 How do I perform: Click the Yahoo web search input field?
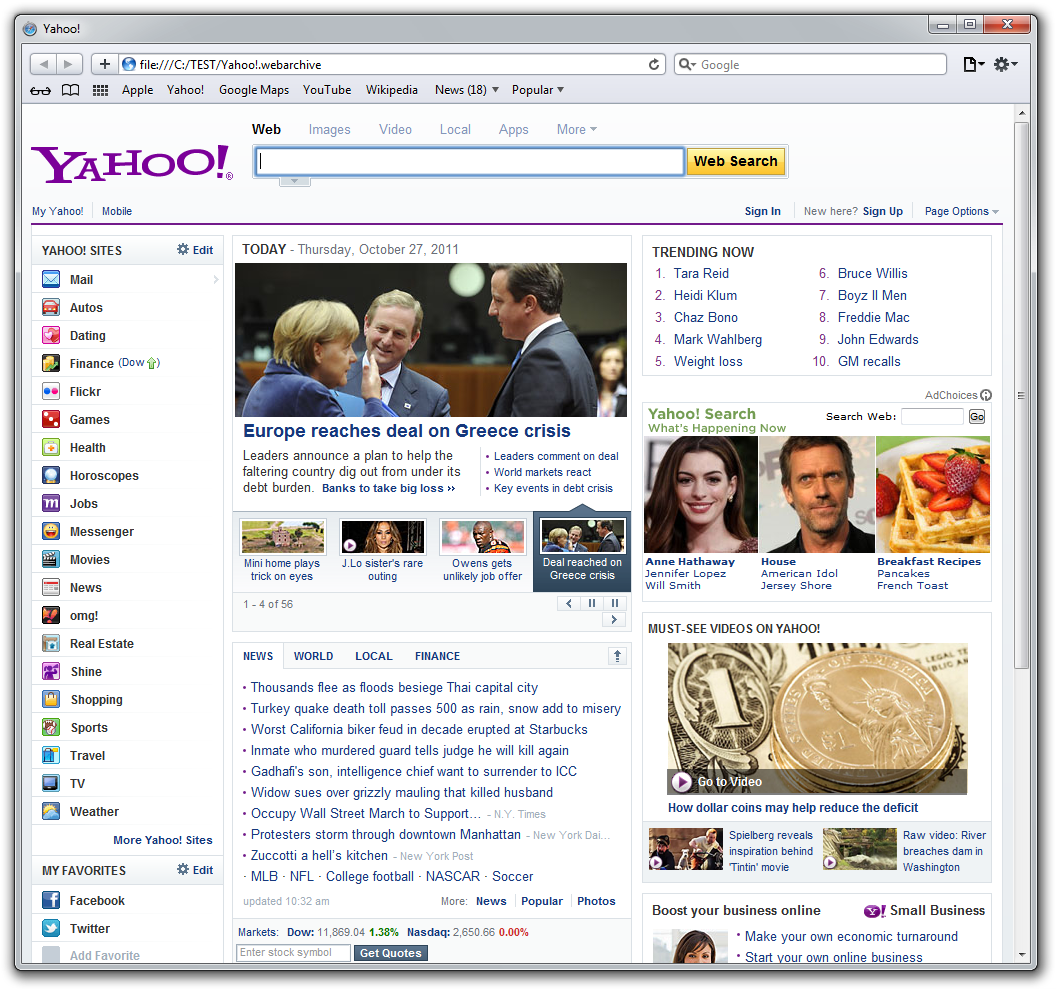click(x=469, y=162)
